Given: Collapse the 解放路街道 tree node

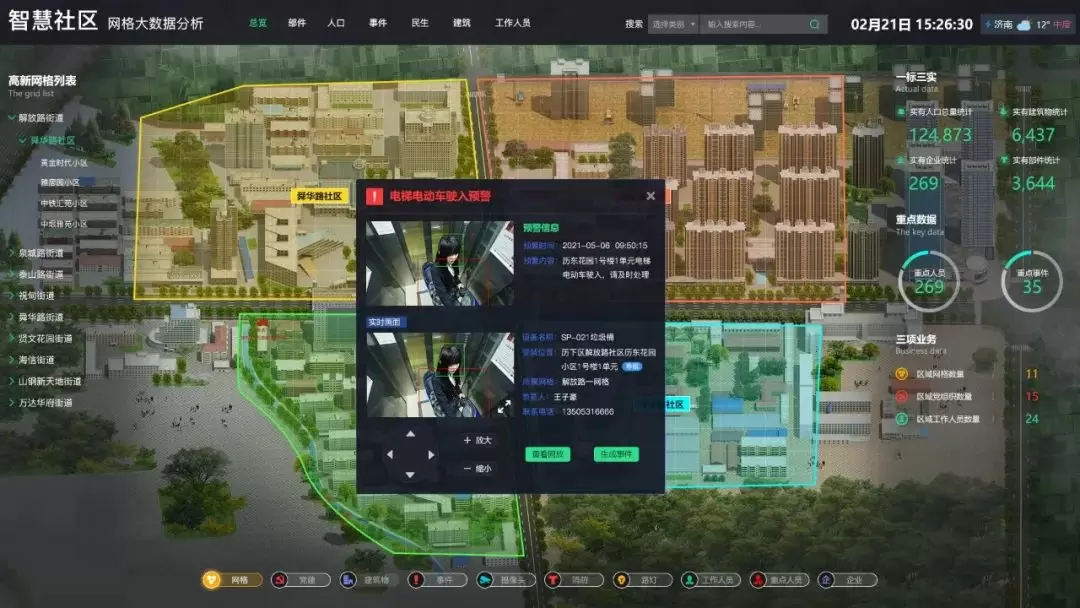Looking at the screenshot, I should tap(13, 118).
